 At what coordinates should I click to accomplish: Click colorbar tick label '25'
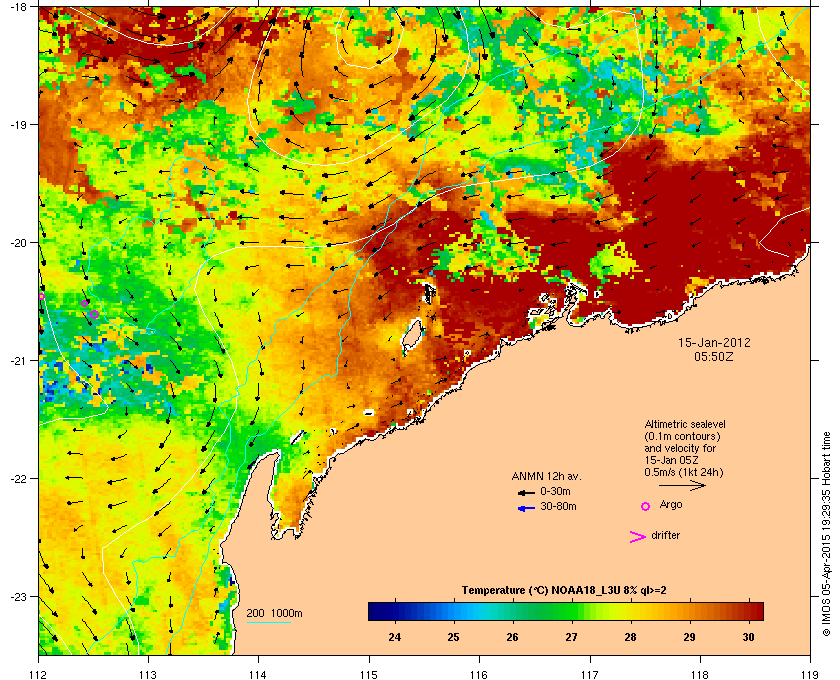(x=454, y=637)
